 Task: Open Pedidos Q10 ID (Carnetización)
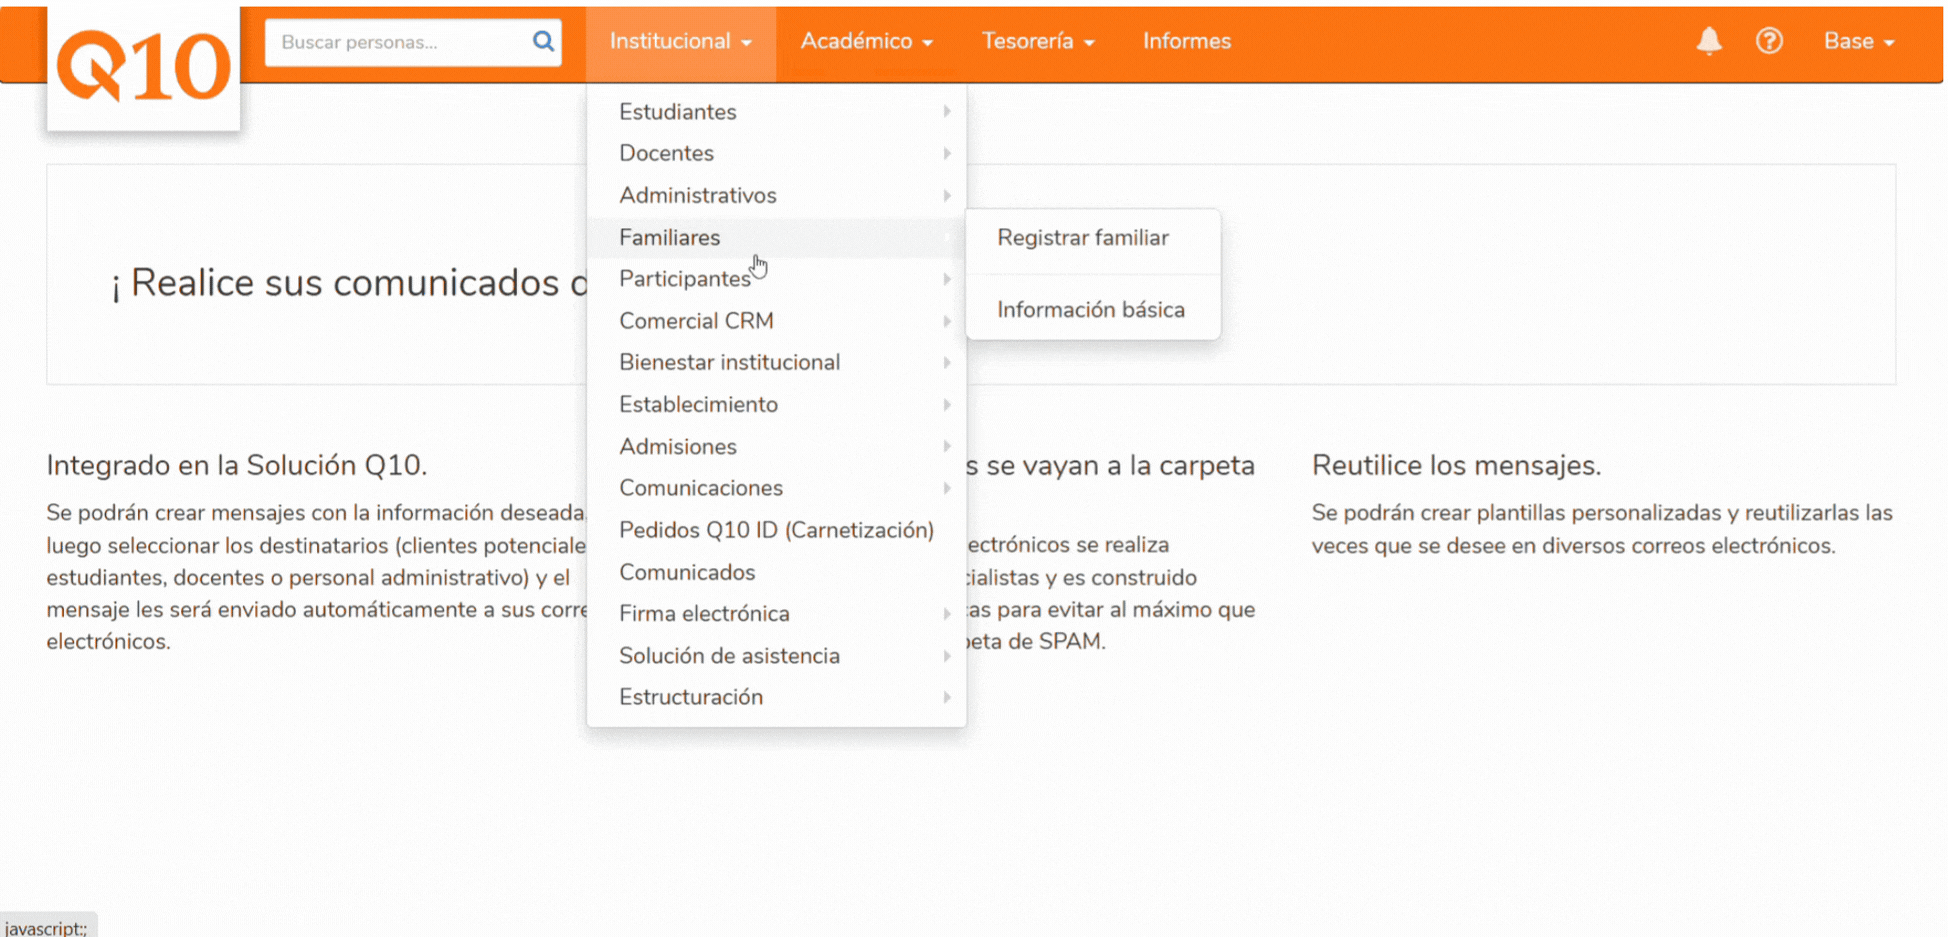[x=777, y=530]
